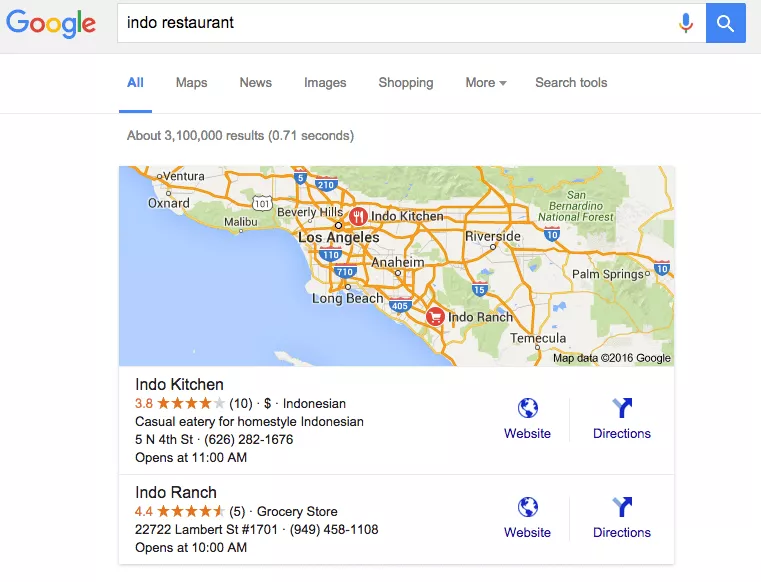Image resolution: width=761 pixels, height=582 pixels.
Task: Switch to the News tab
Action: [x=255, y=83]
